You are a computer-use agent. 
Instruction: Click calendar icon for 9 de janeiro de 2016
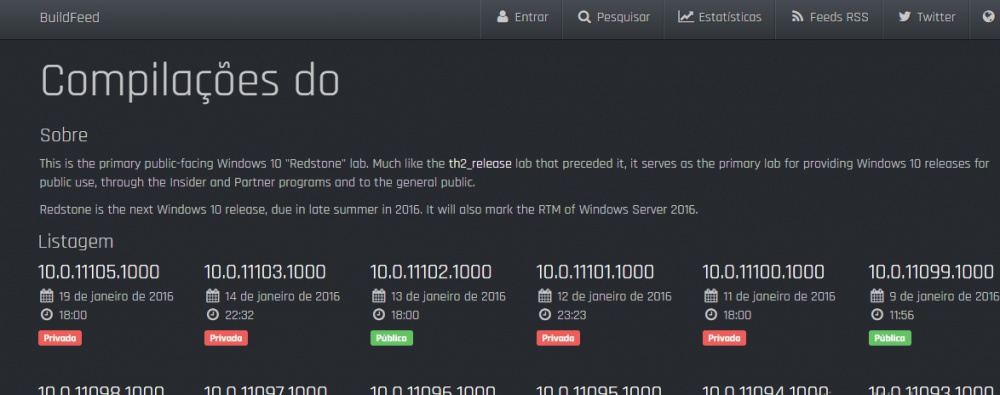877,296
